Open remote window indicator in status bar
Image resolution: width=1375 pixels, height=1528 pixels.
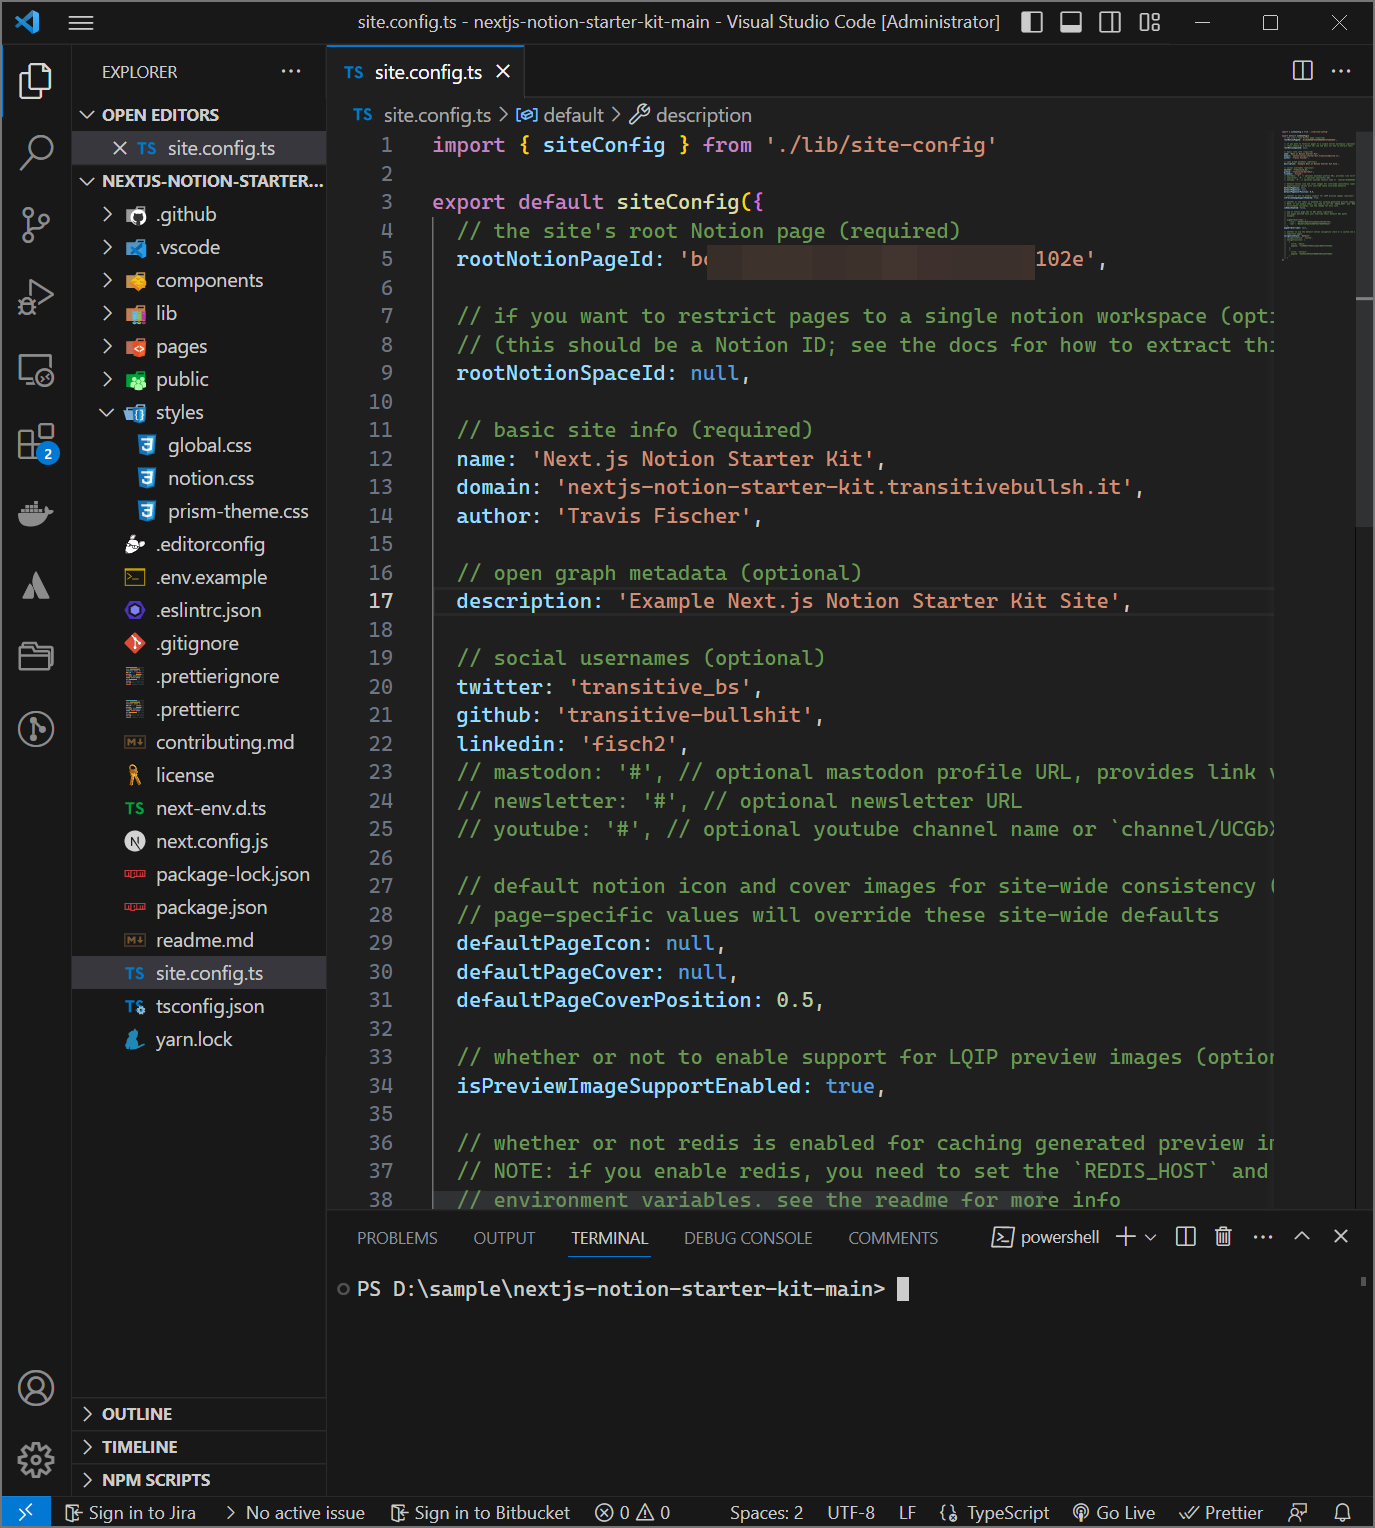(x=26, y=1513)
